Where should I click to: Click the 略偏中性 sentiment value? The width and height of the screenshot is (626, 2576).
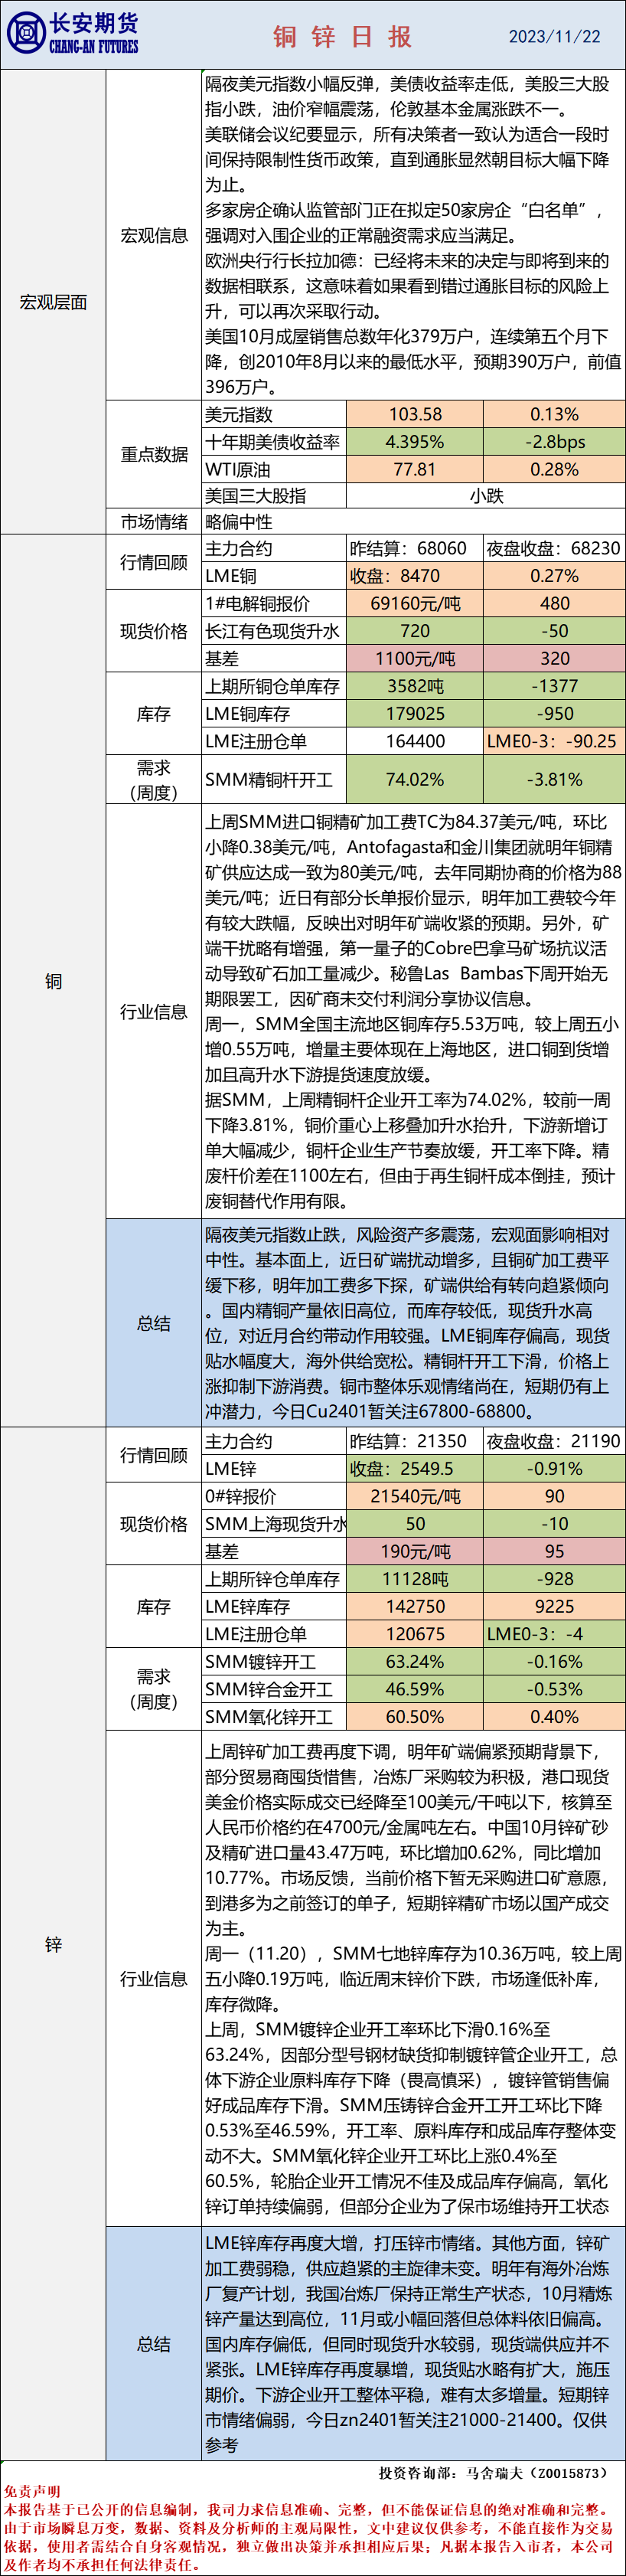pyautogui.click(x=414, y=522)
